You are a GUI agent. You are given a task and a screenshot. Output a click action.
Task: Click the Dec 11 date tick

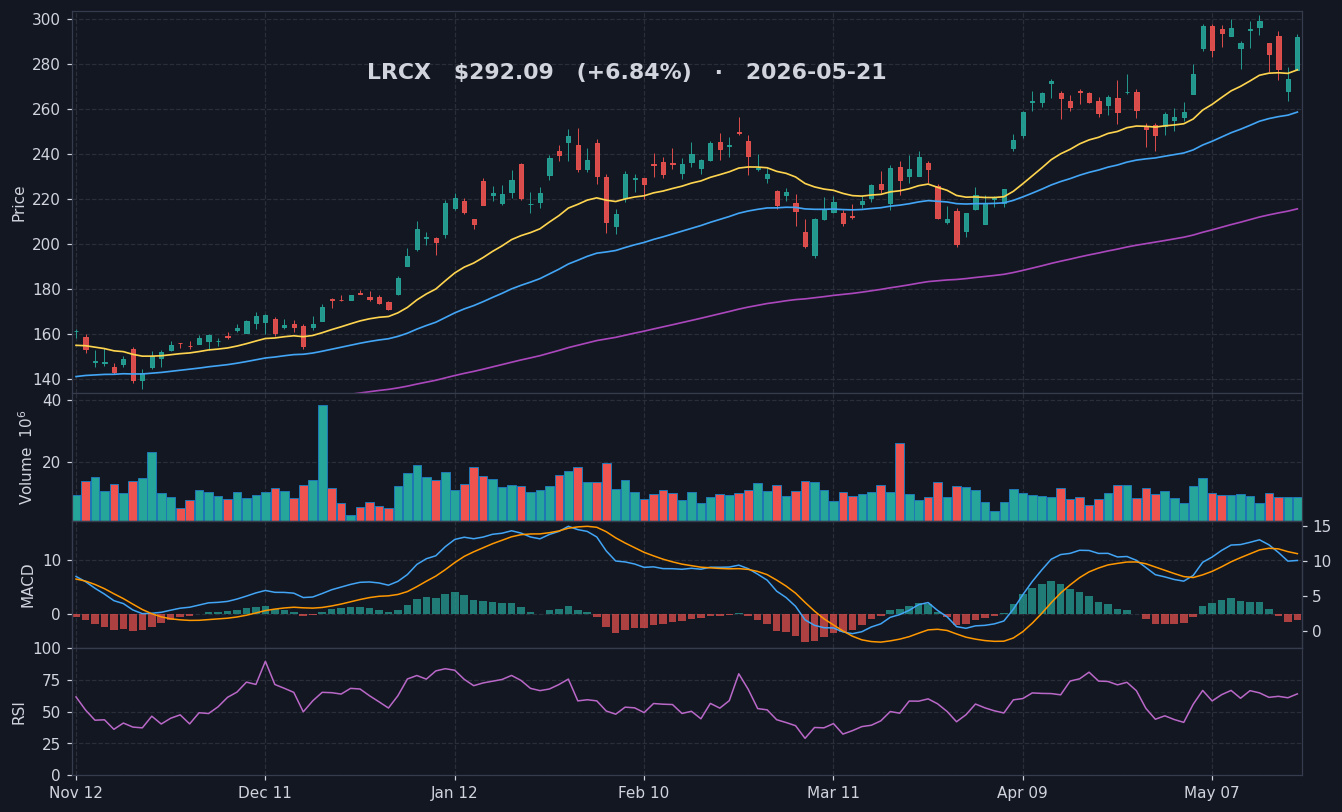pos(265,793)
